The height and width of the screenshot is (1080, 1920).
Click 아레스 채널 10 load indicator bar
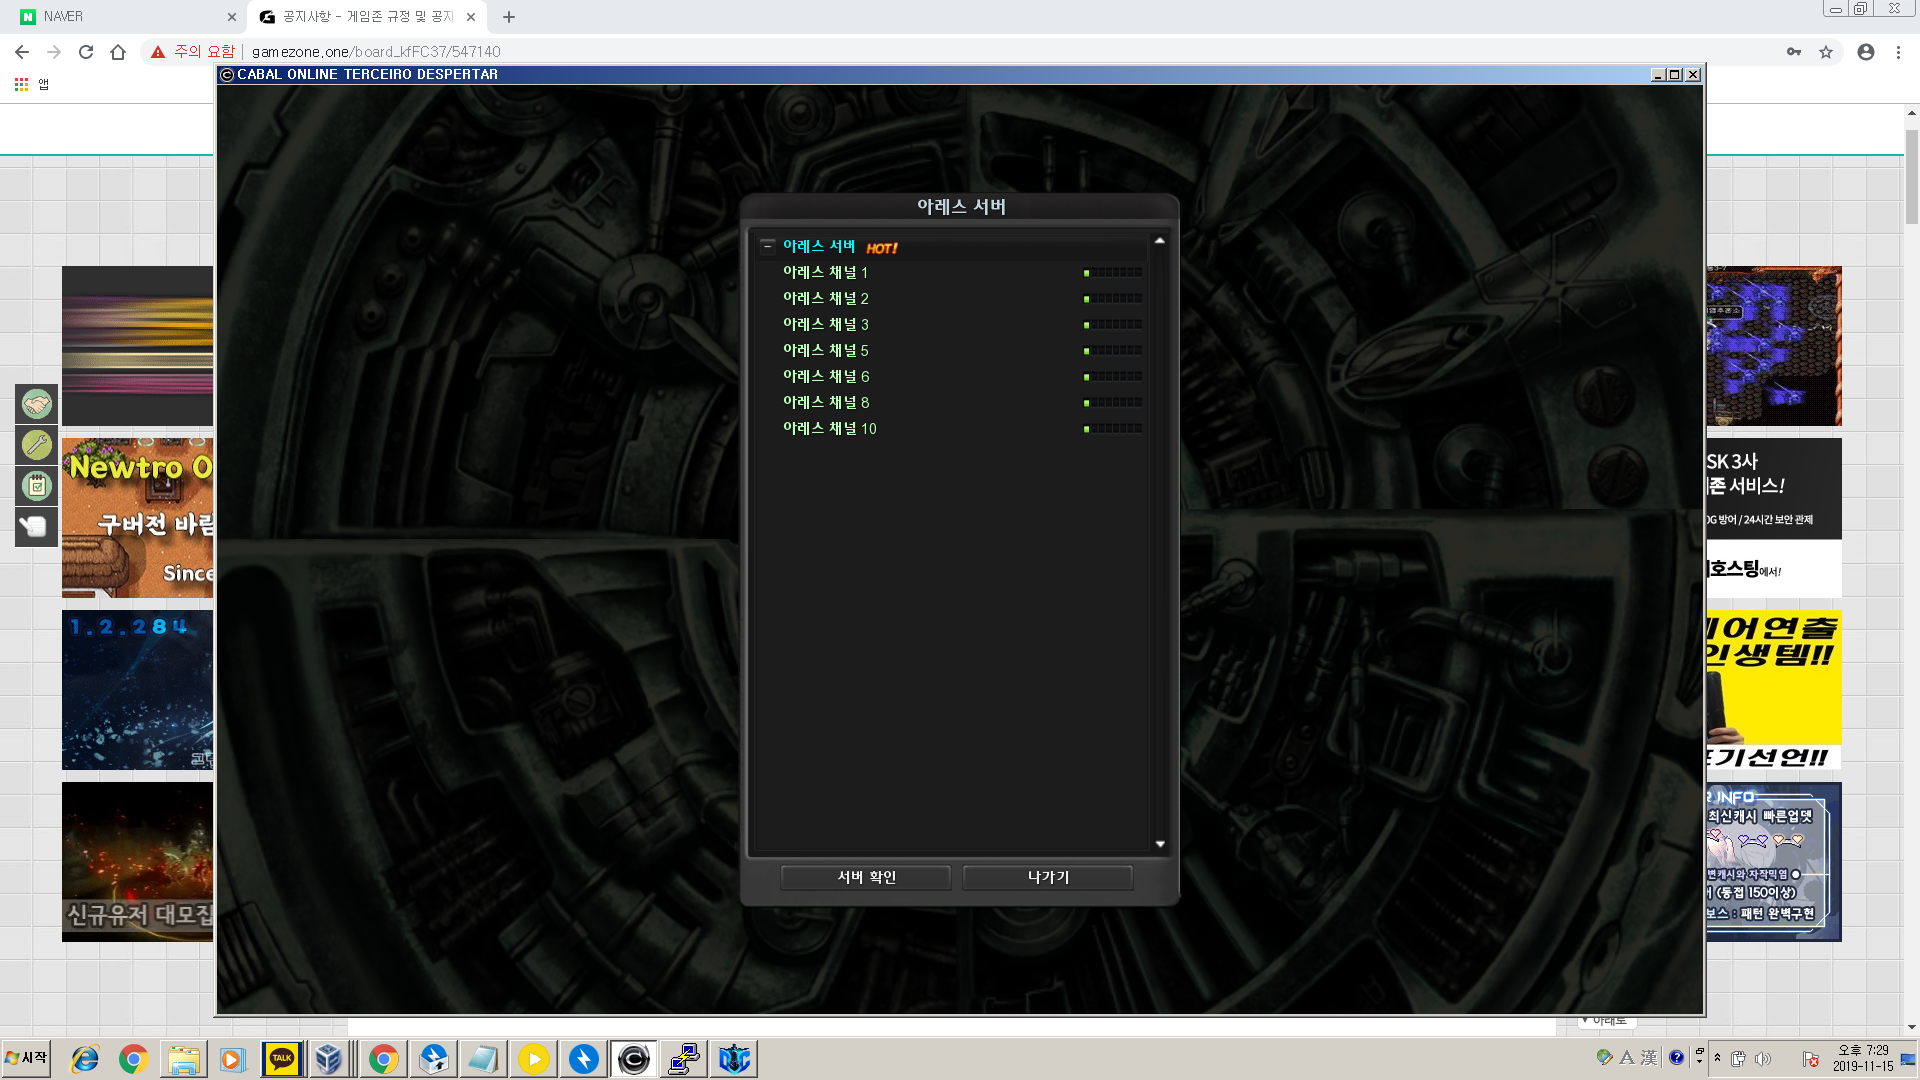click(x=1113, y=428)
